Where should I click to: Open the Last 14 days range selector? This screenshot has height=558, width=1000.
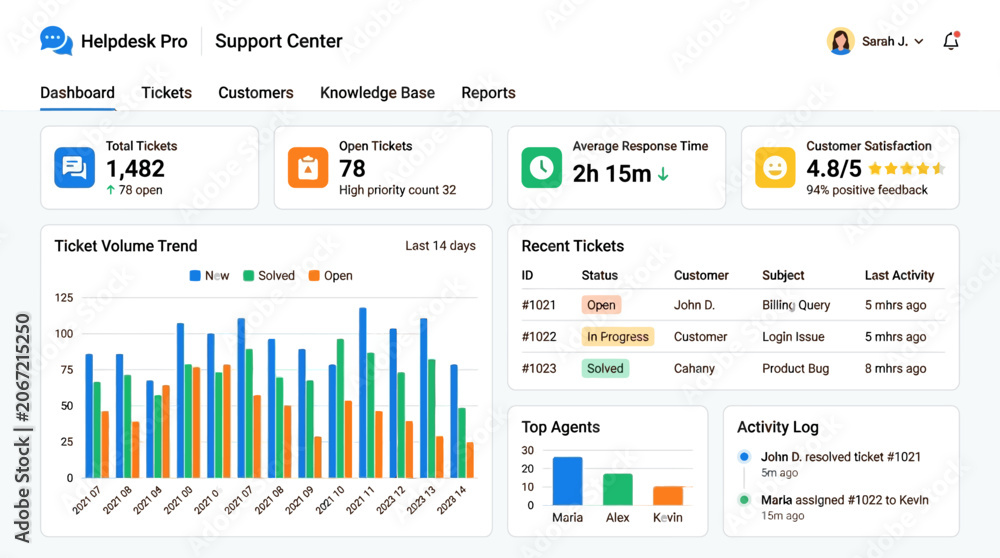[x=440, y=246]
